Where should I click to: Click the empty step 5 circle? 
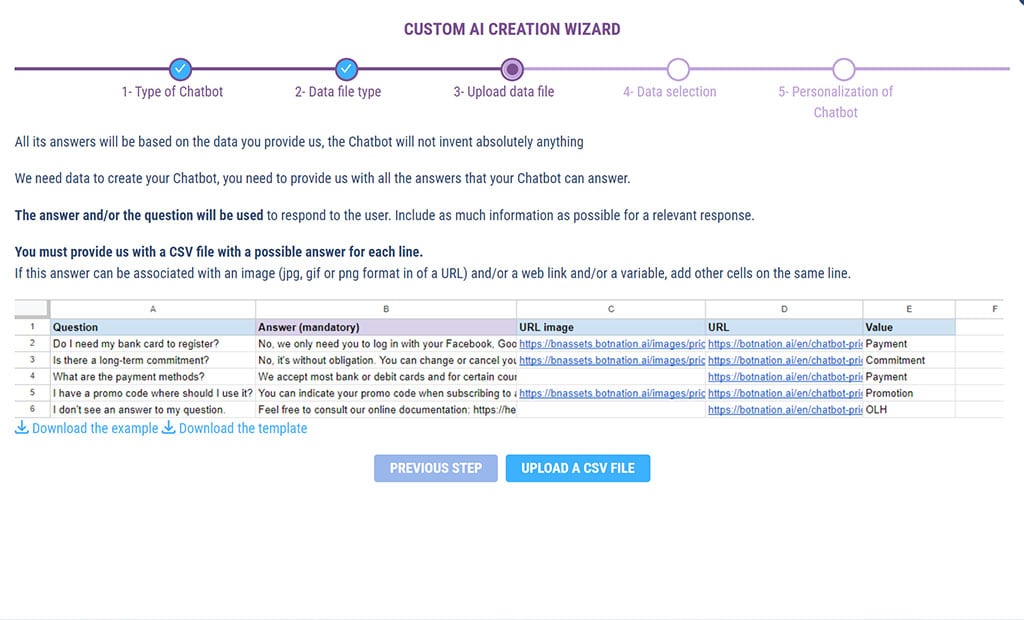844,69
